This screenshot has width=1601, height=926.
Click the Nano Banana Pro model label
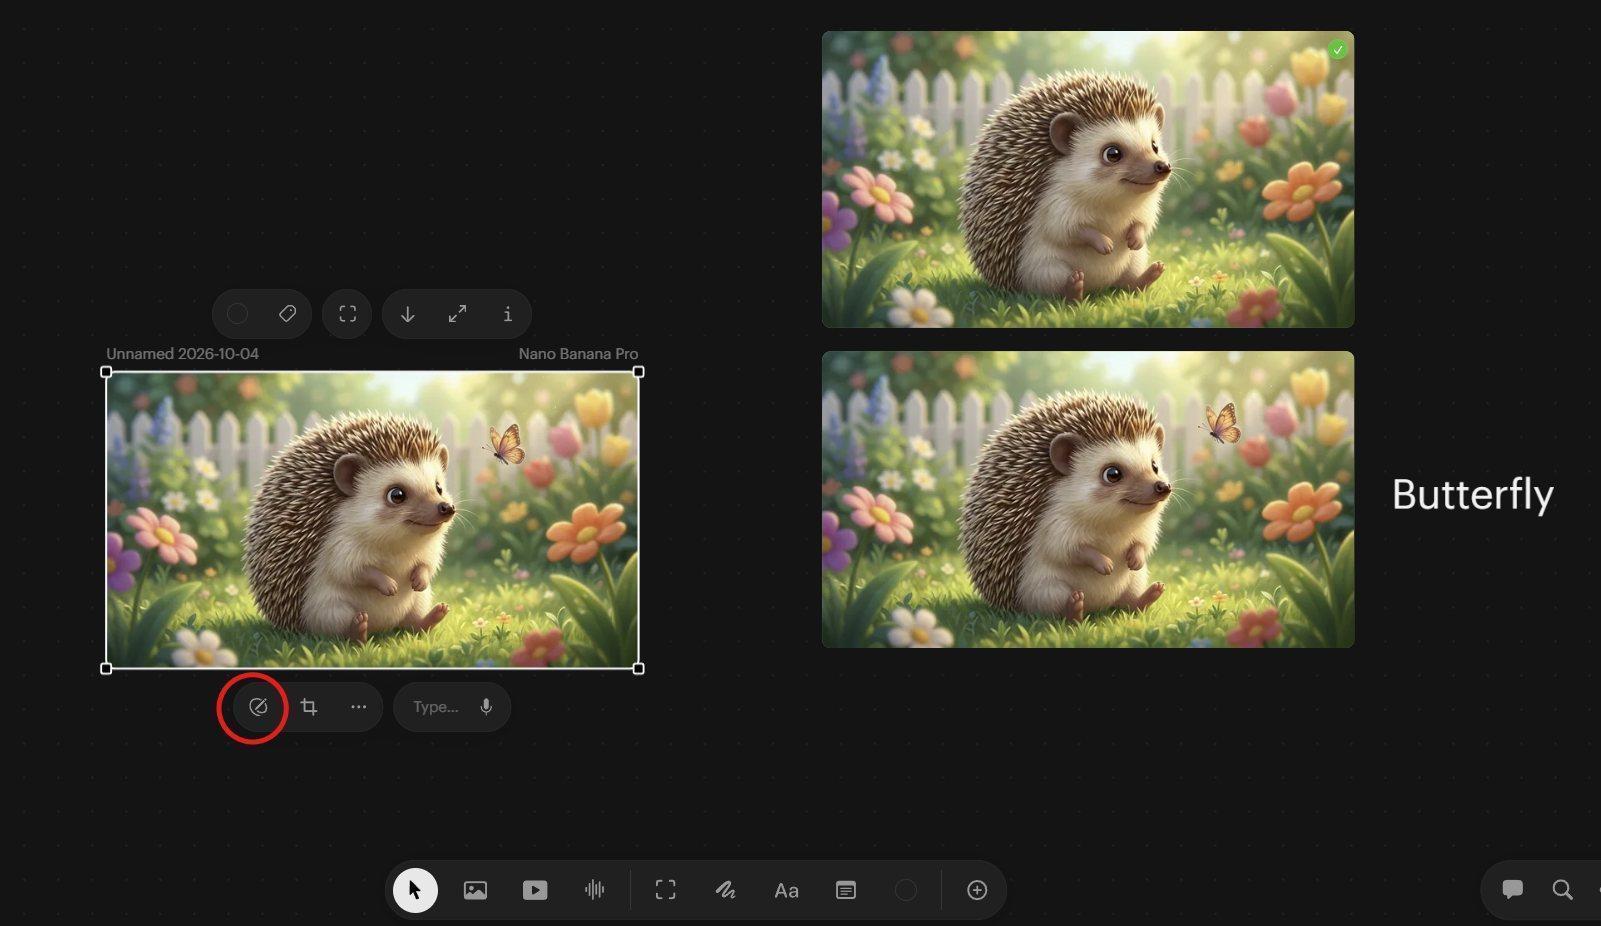[578, 354]
